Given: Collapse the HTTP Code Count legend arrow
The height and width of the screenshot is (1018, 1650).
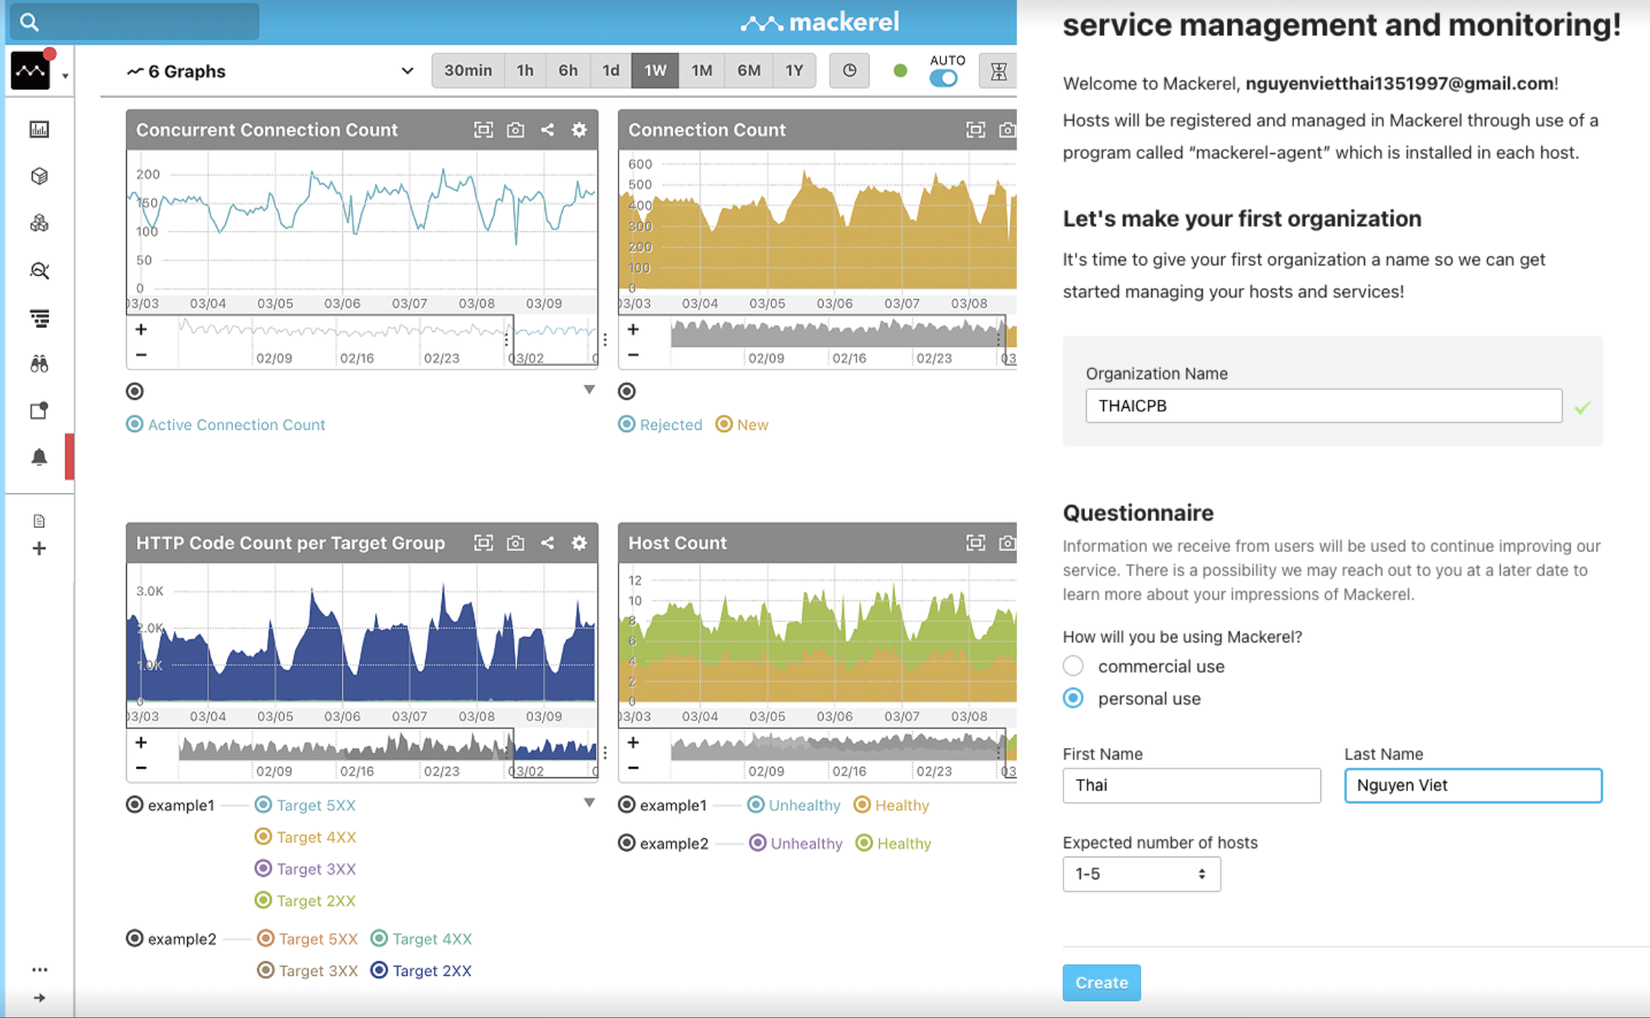Looking at the screenshot, I should 589,803.
